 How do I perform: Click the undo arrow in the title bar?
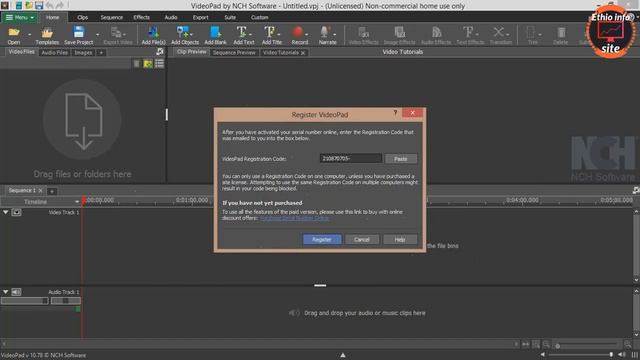click(x=49, y=5)
